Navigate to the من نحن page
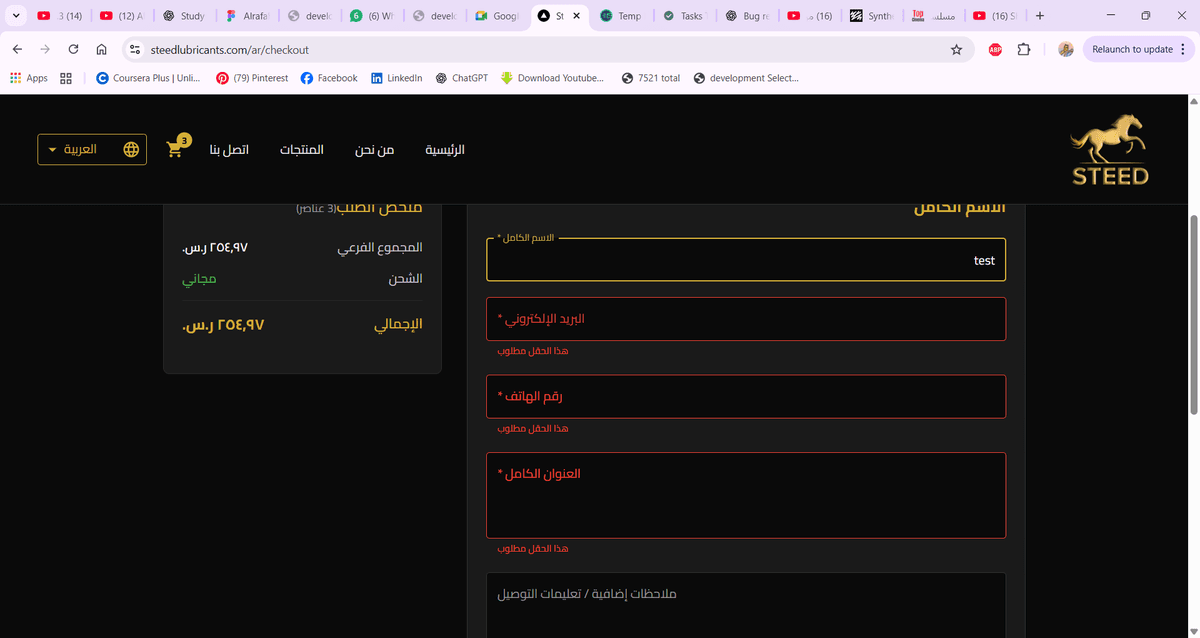Image resolution: width=1200 pixels, height=638 pixels. pyautogui.click(x=374, y=150)
